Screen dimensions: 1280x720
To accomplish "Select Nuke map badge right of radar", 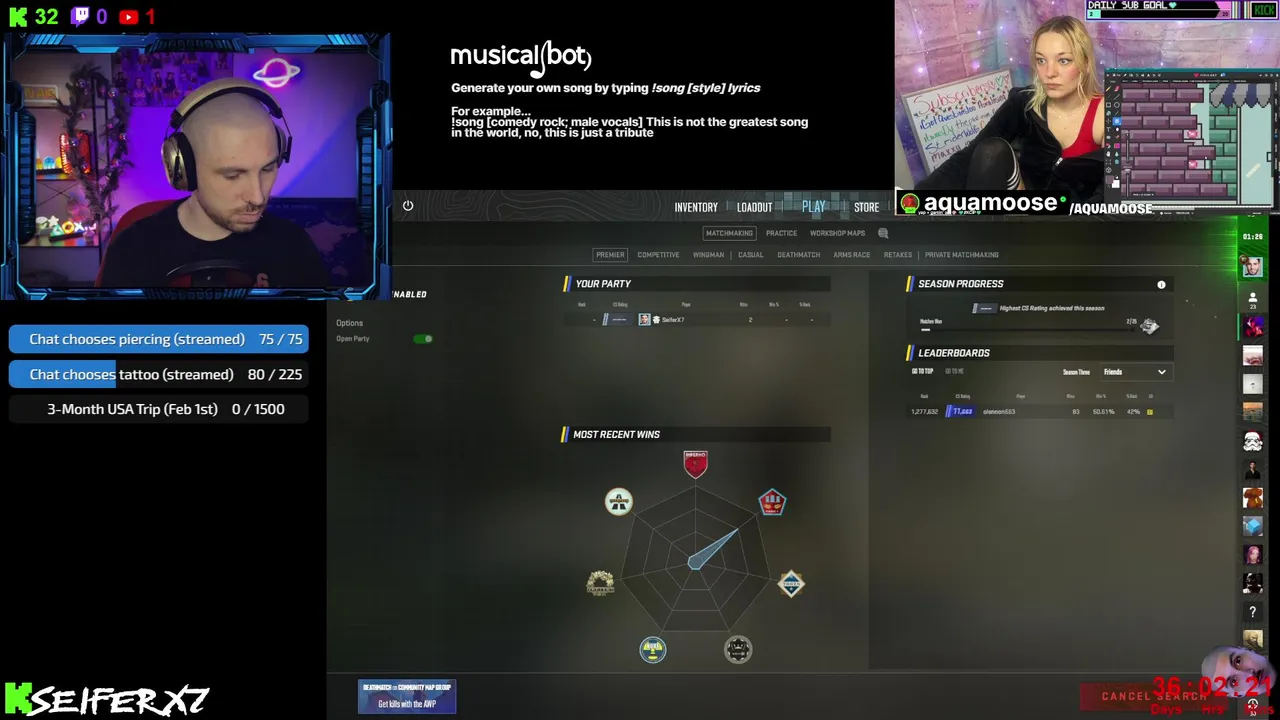I will (791, 583).
